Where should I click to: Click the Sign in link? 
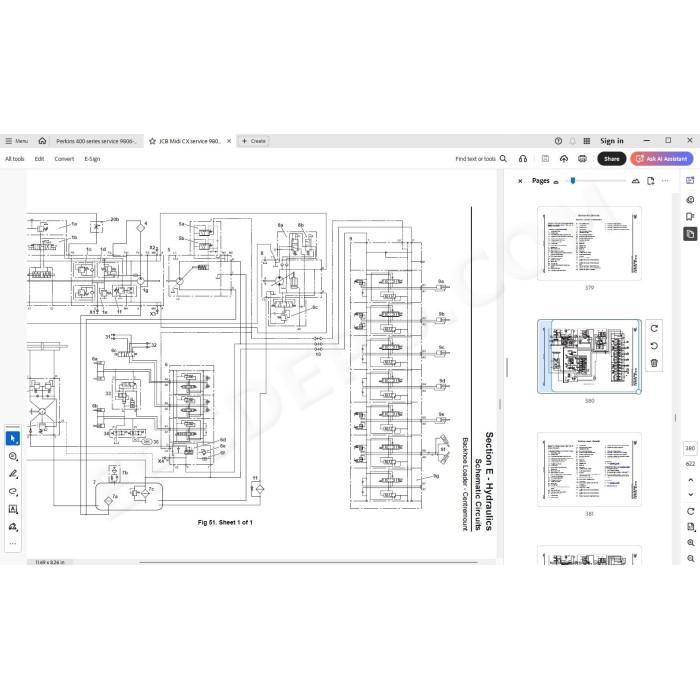pos(612,141)
